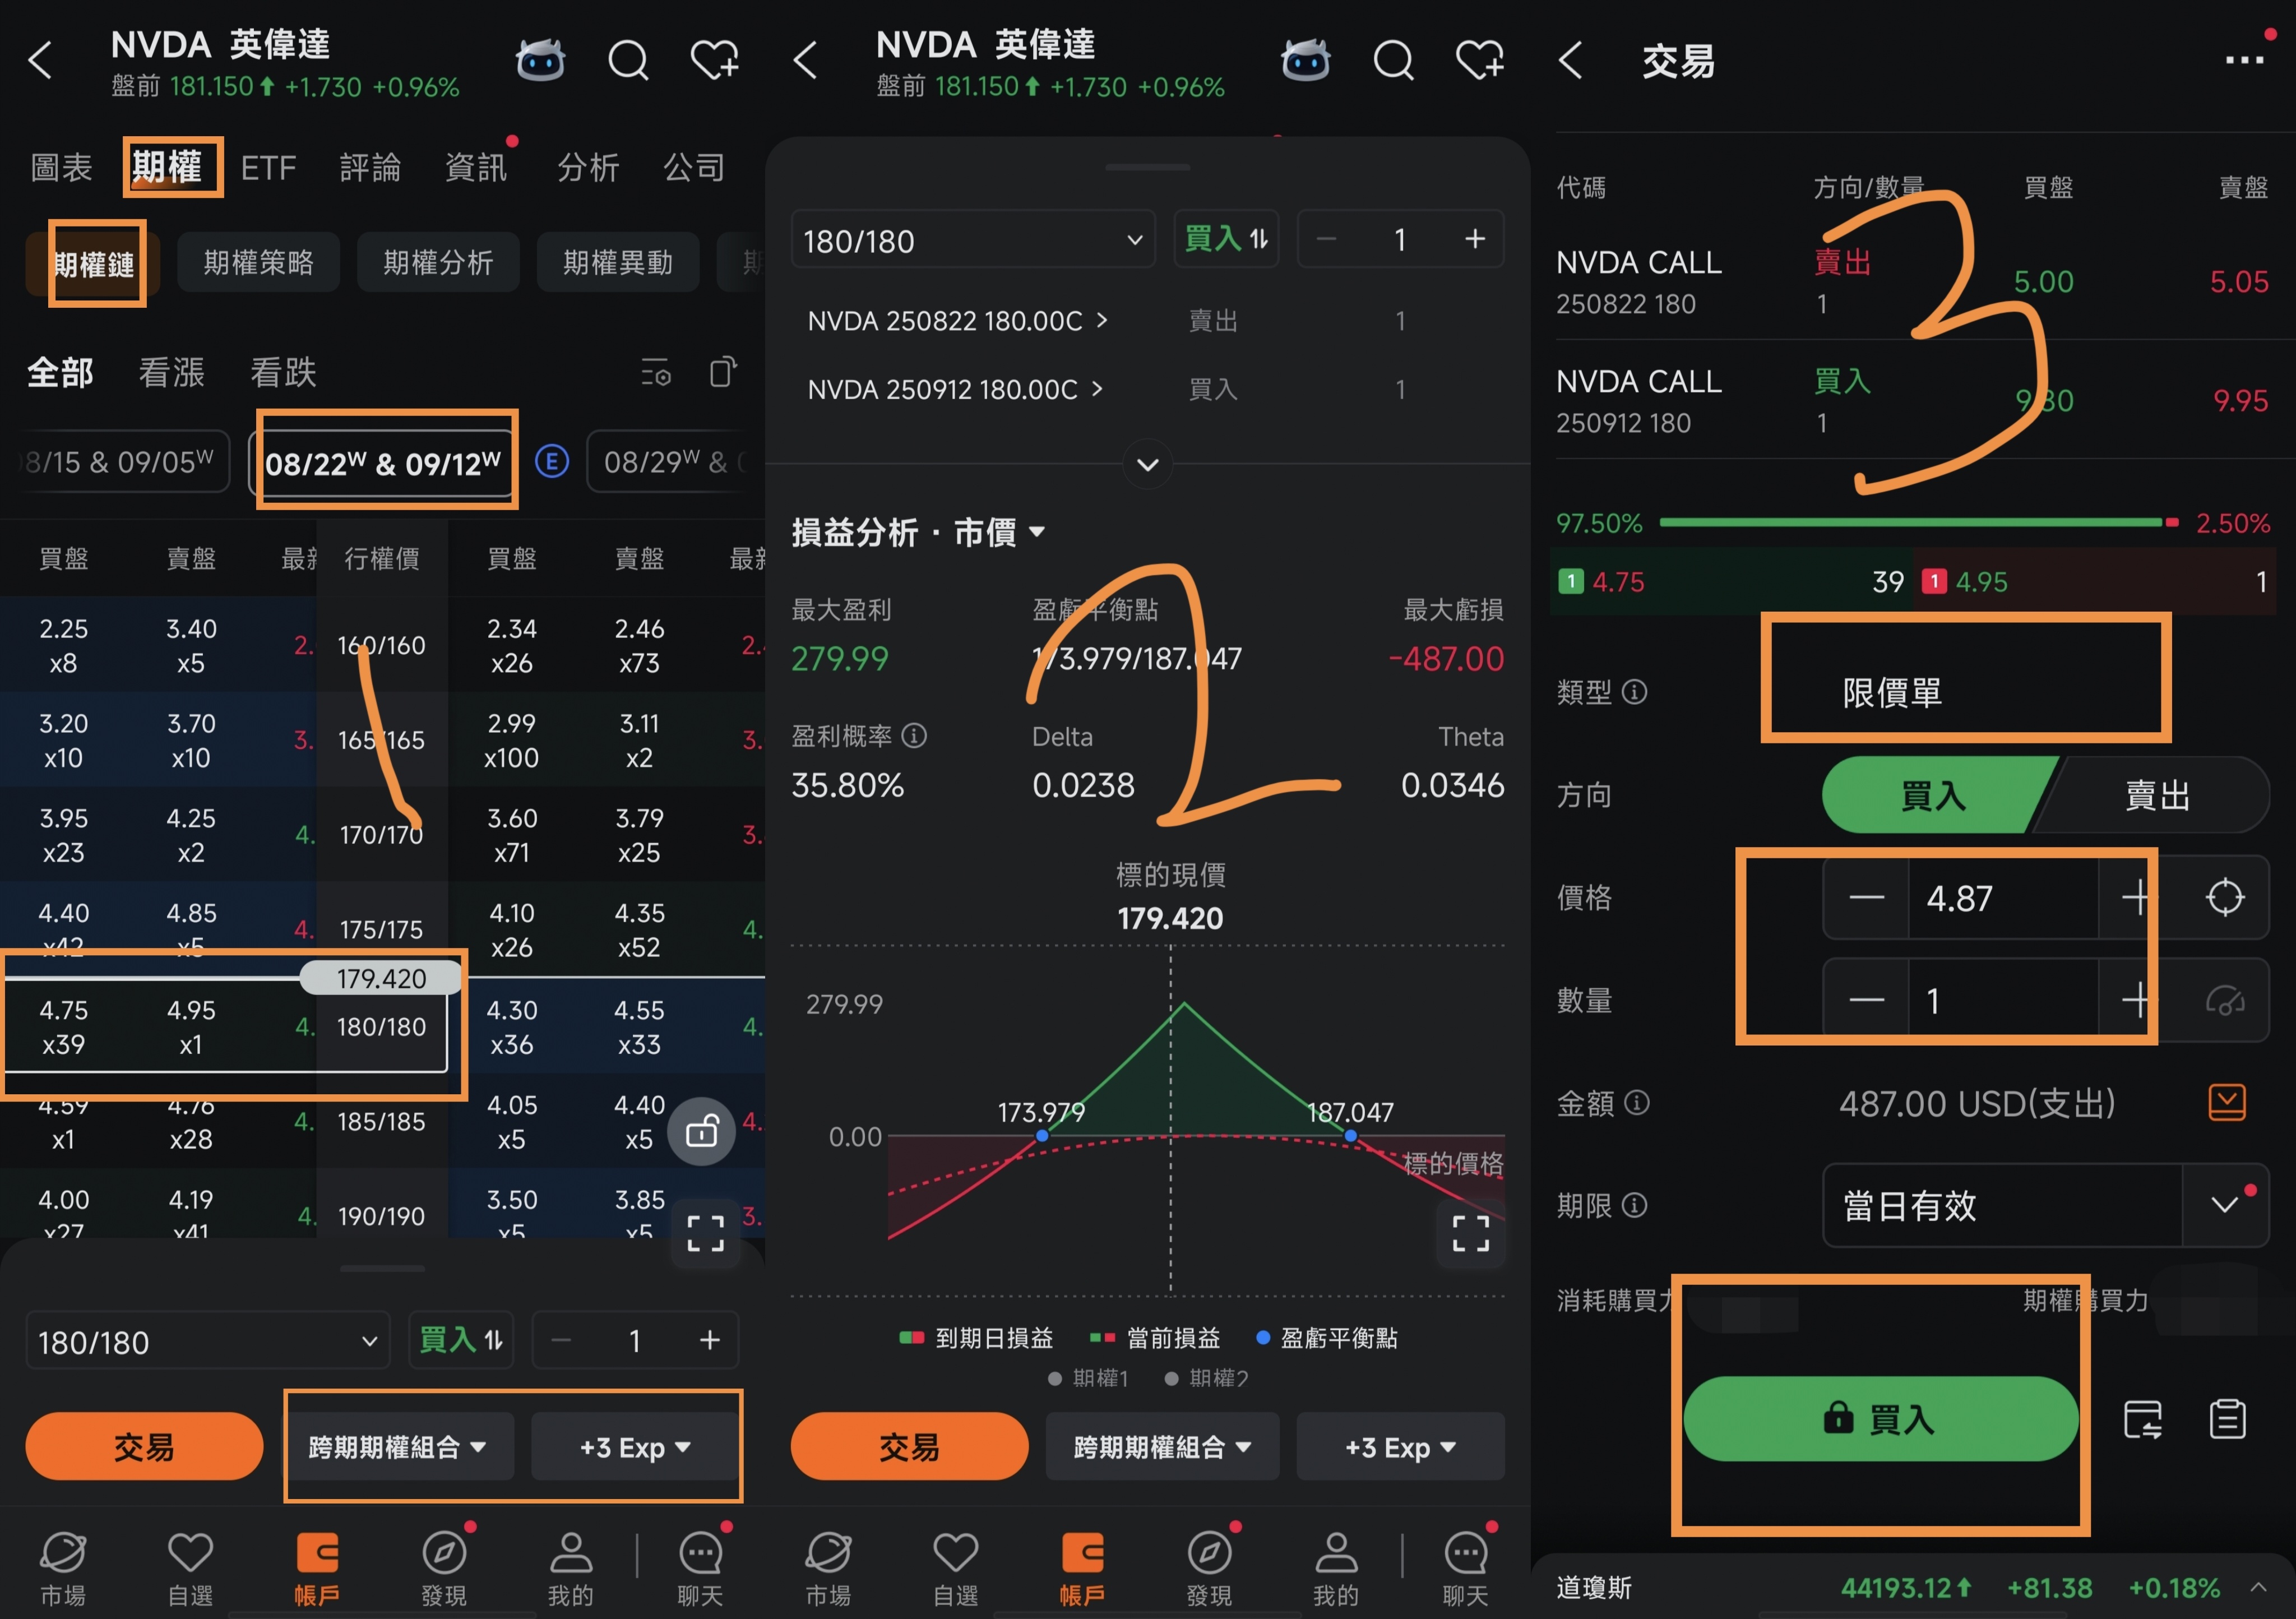Select the 08/29 expiration date chip
The image size is (2296, 1619).
pyautogui.click(x=666, y=461)
